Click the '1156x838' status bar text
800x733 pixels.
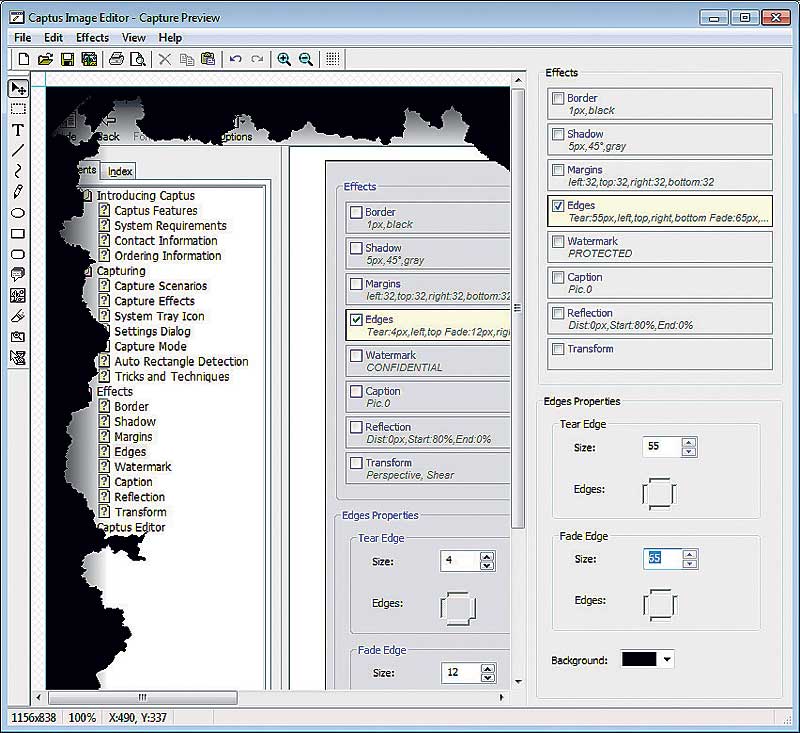click(34, 718)
